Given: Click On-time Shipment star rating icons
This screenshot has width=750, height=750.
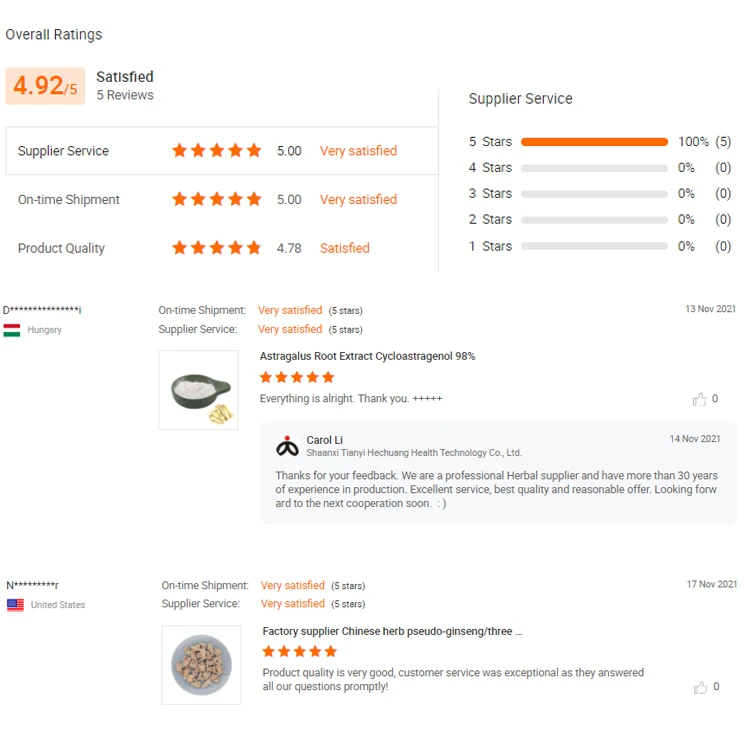Looking at the screenshot, I should click(216, 200).
